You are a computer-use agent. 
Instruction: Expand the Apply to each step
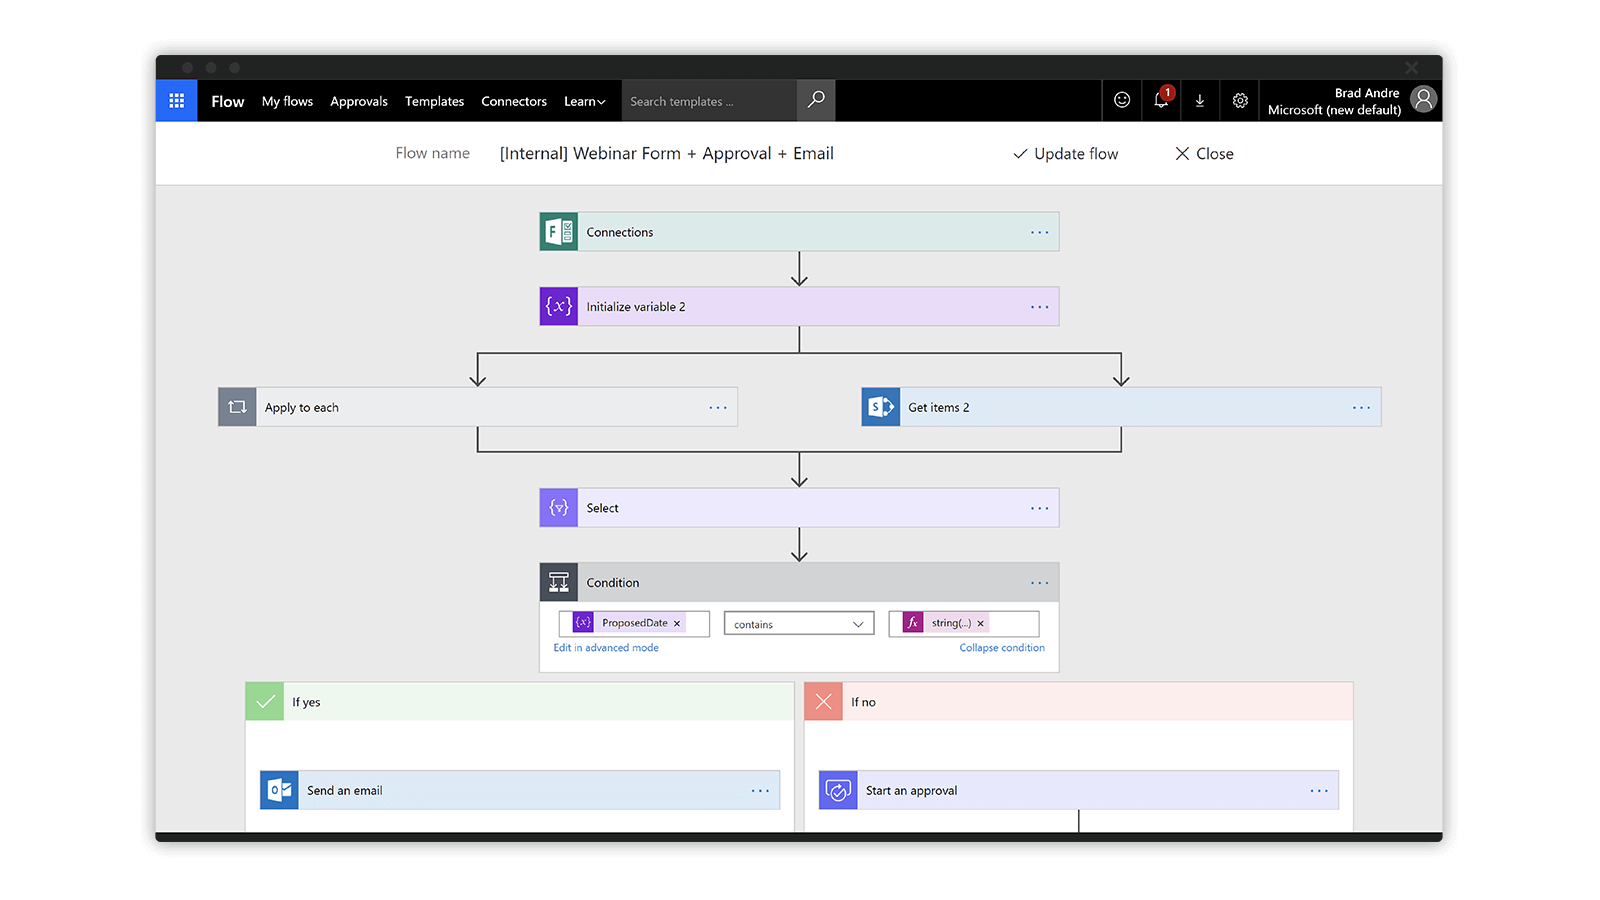478,407
